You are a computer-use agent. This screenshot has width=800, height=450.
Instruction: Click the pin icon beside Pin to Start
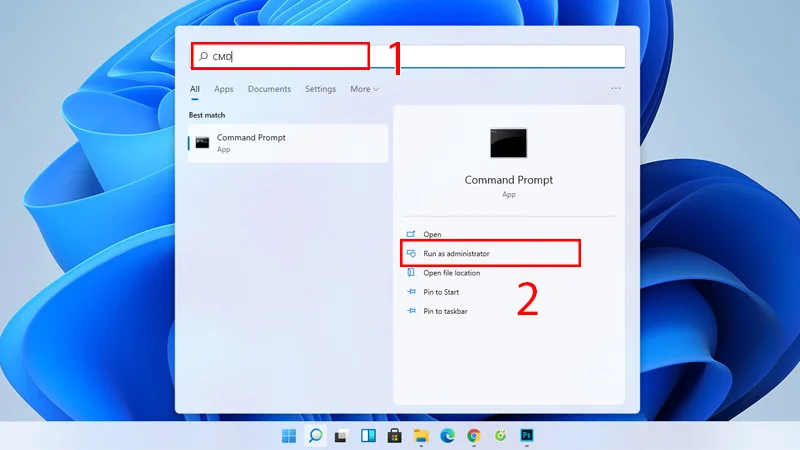(411, 292)
